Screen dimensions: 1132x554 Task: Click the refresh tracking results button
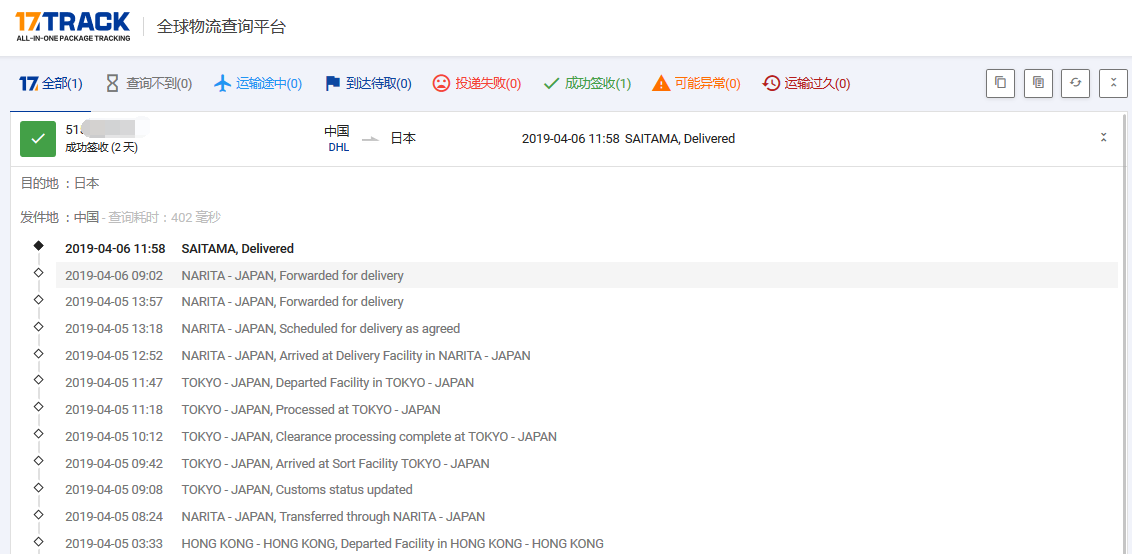(1076, 83)
